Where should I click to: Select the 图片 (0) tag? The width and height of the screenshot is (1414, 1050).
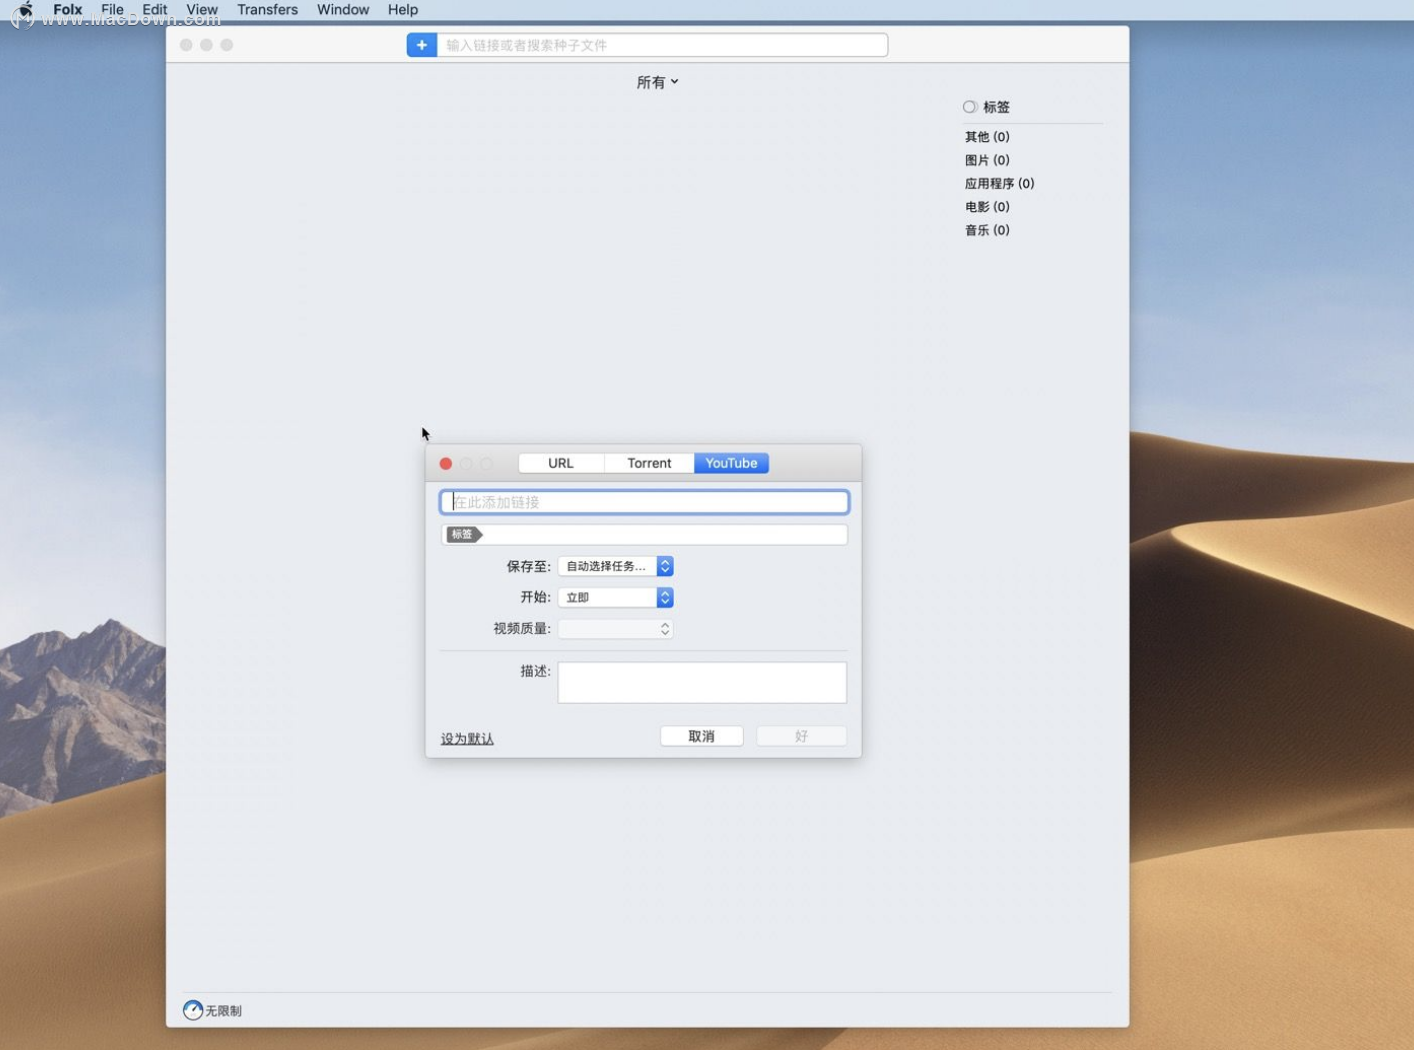tap(987, 160)
